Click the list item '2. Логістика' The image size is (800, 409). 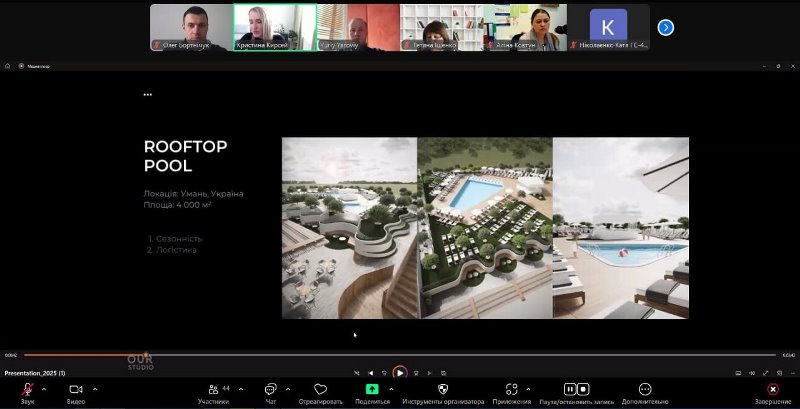click(x=172, y=250)
